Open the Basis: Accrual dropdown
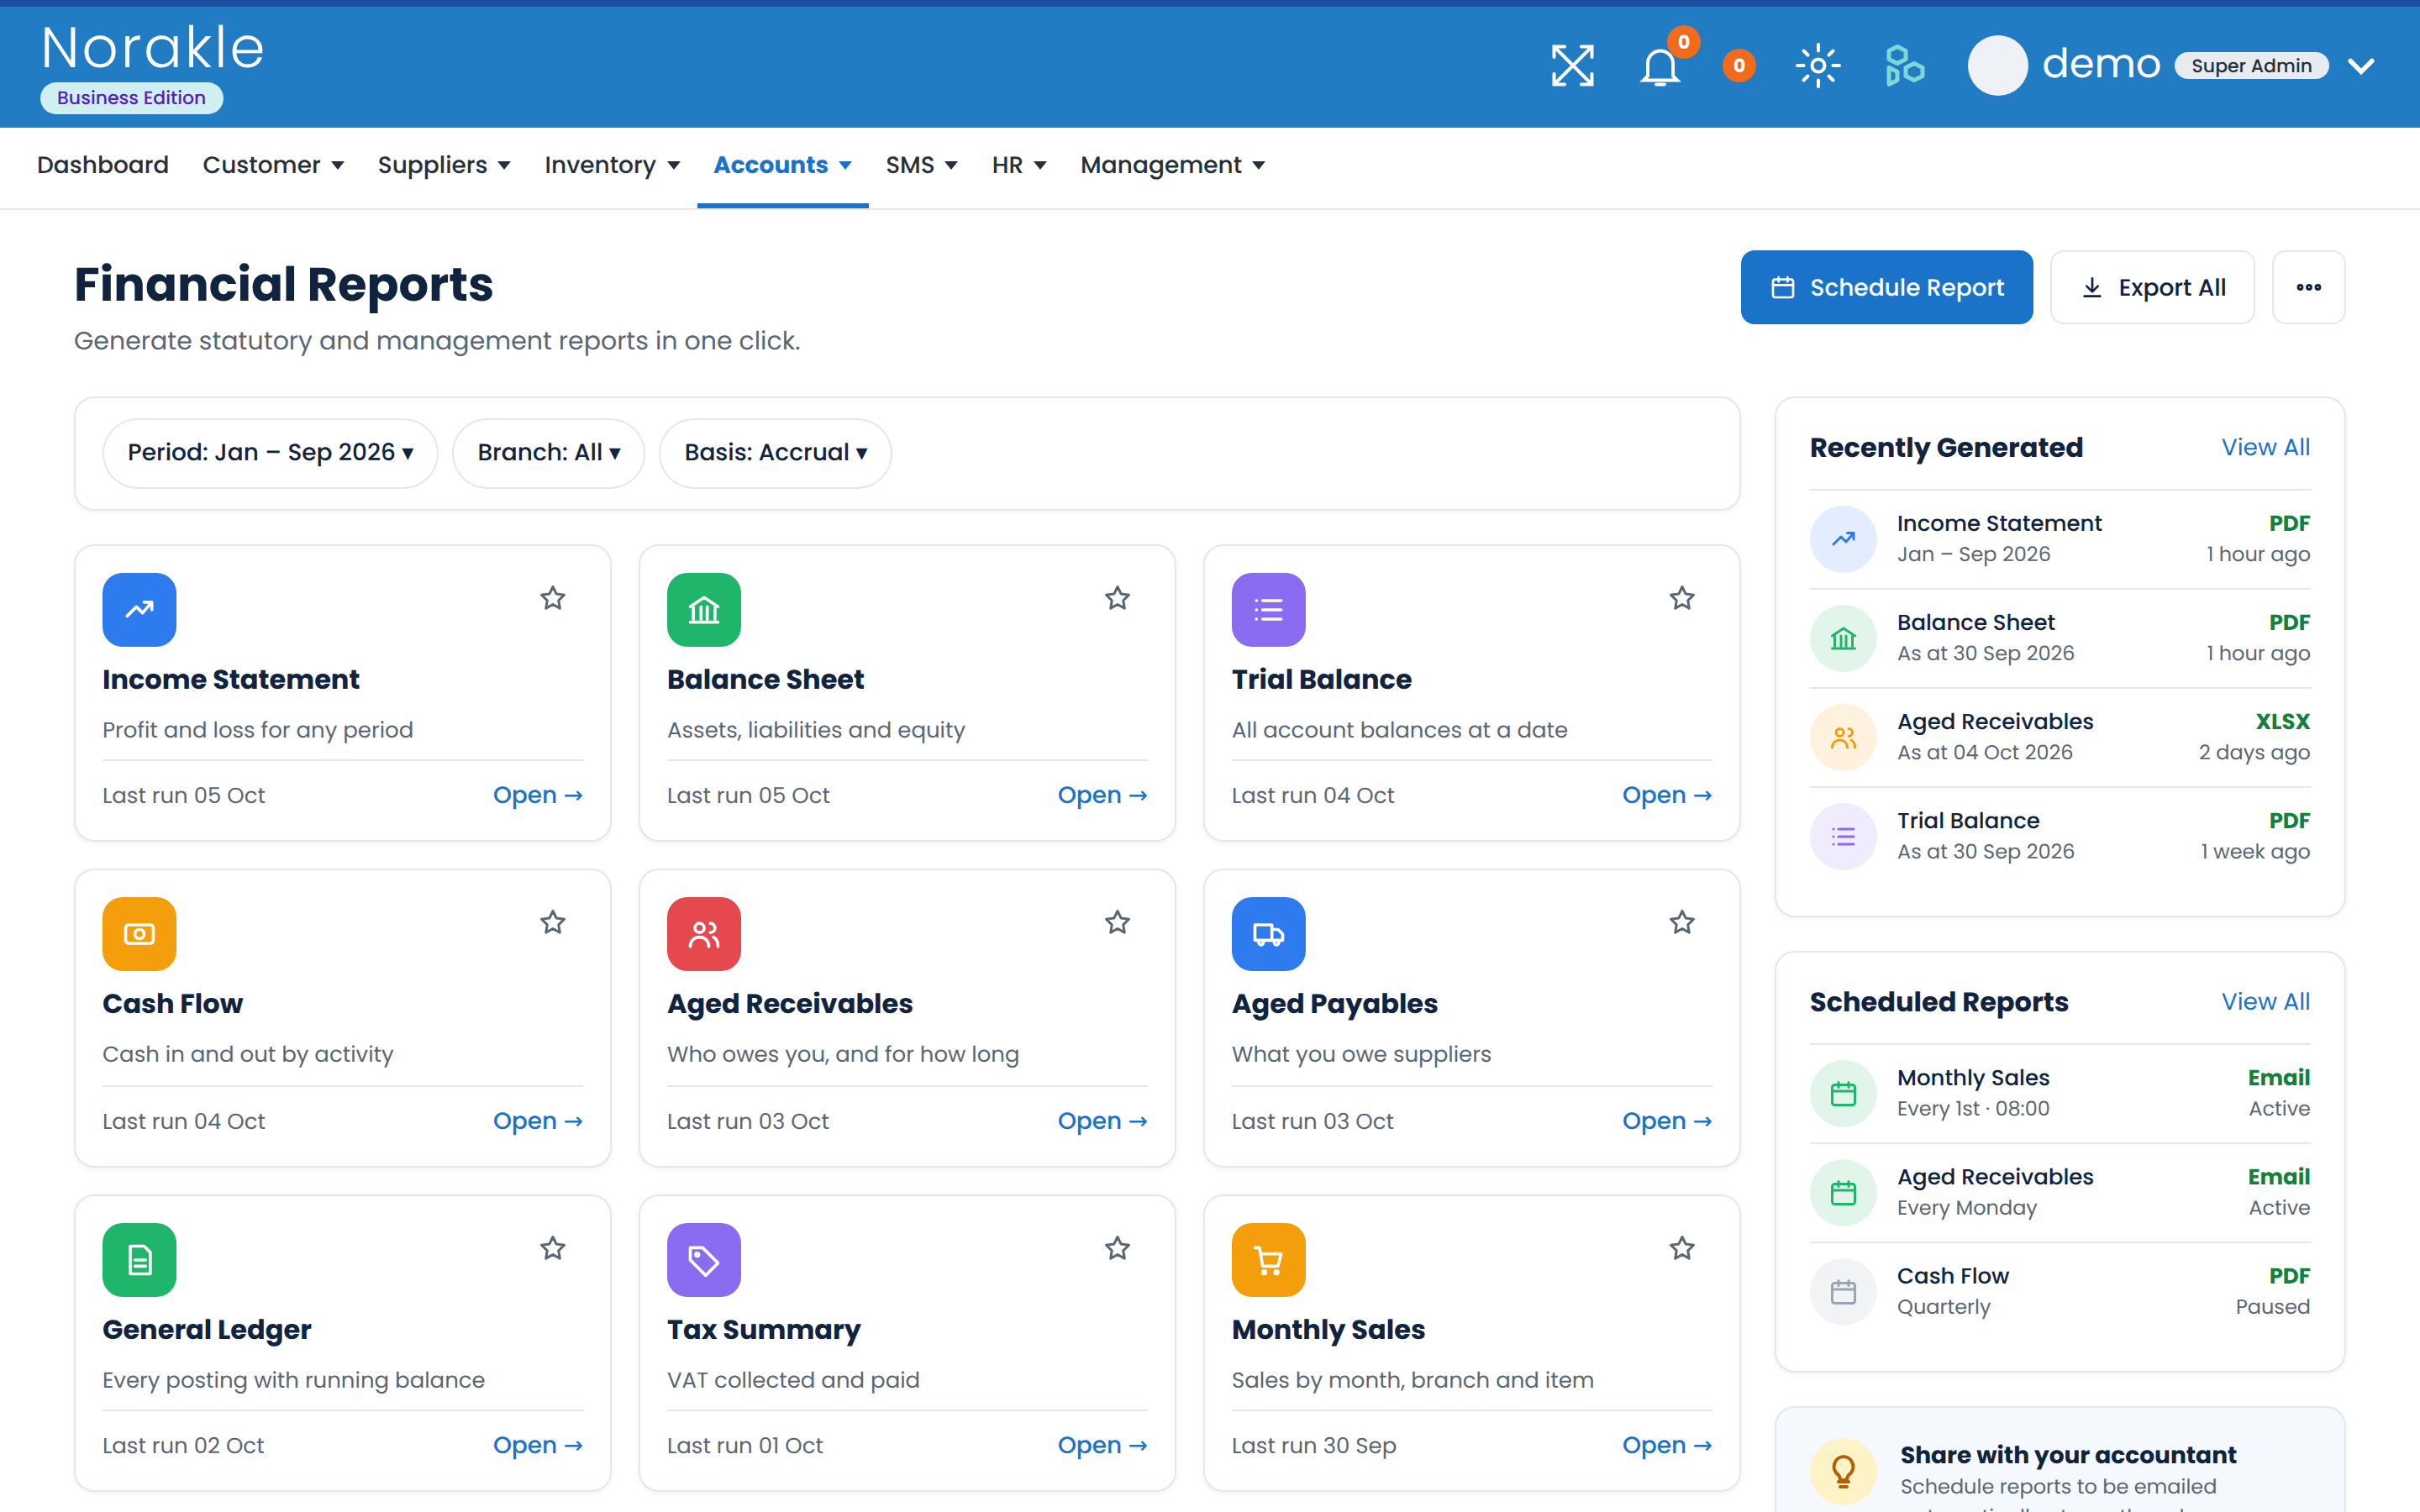The height and width of the screenshot is (1512, 2420). [775, 453]
